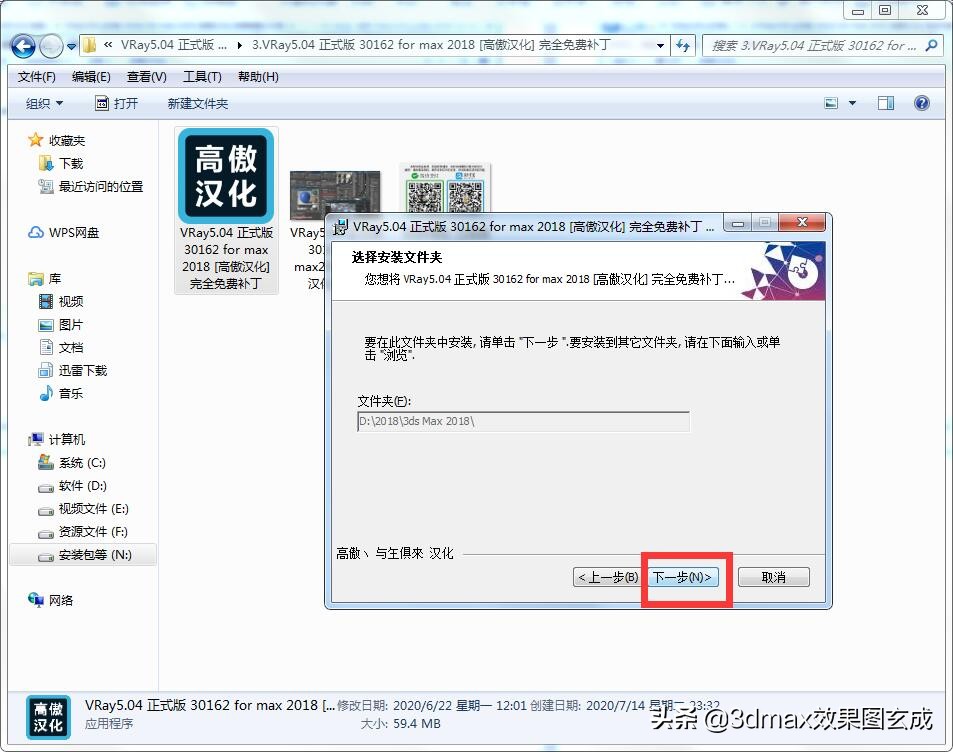Click the VRay5.04 正式版 breadcrumb segment
Image resolution: width=953 pixels, height=752 pixels.
coord(174,45)
